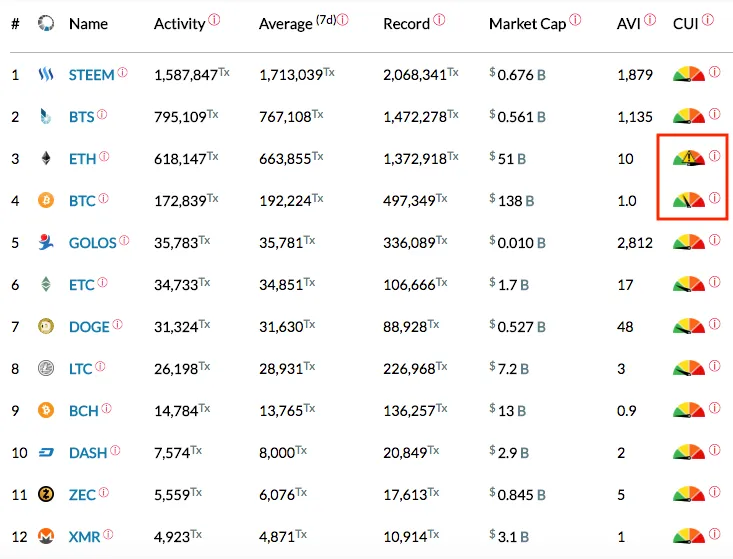
Task: Open info icon next to Activity header
Action: (x=214, y=20)
